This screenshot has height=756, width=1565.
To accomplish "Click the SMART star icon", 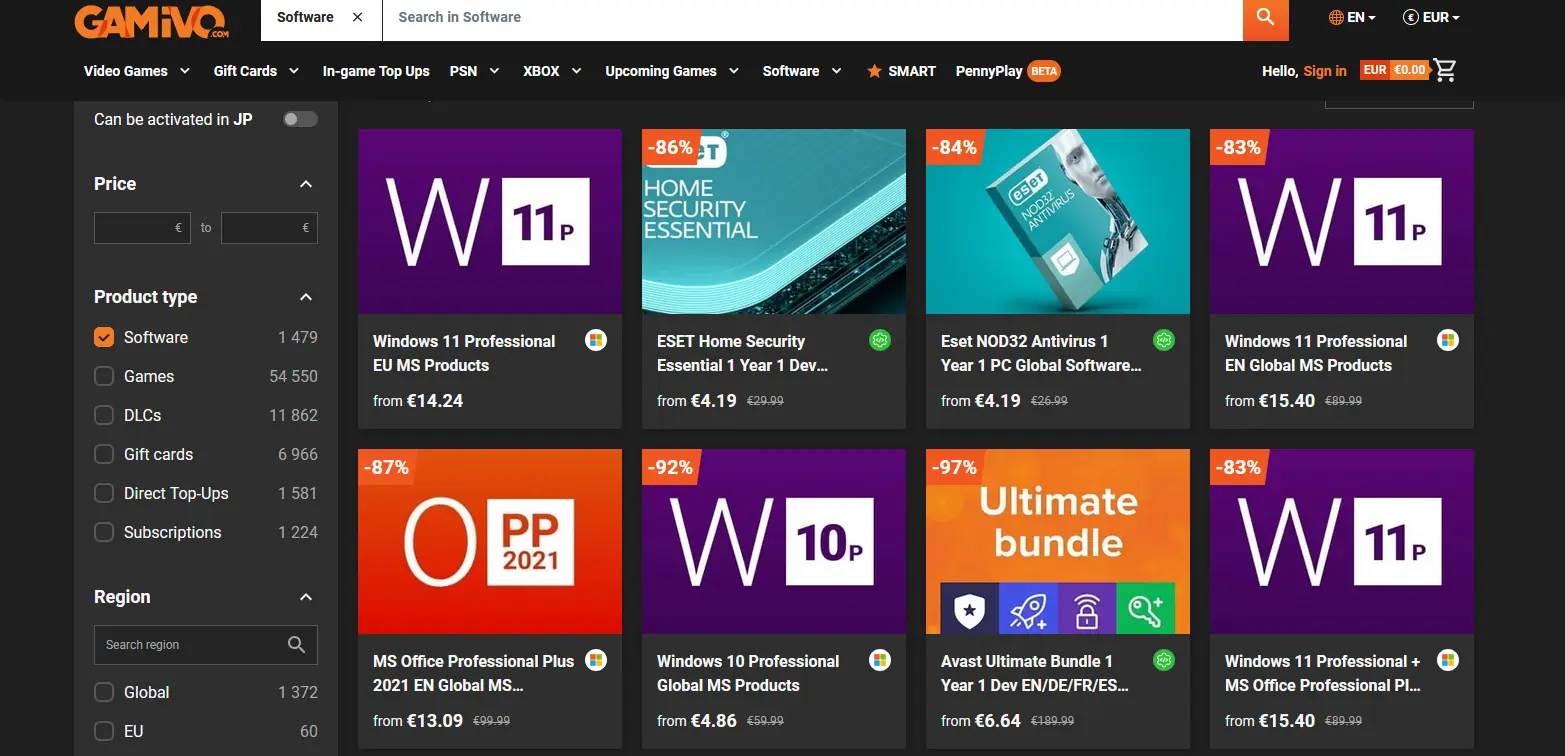I will [x=874, y=71].
